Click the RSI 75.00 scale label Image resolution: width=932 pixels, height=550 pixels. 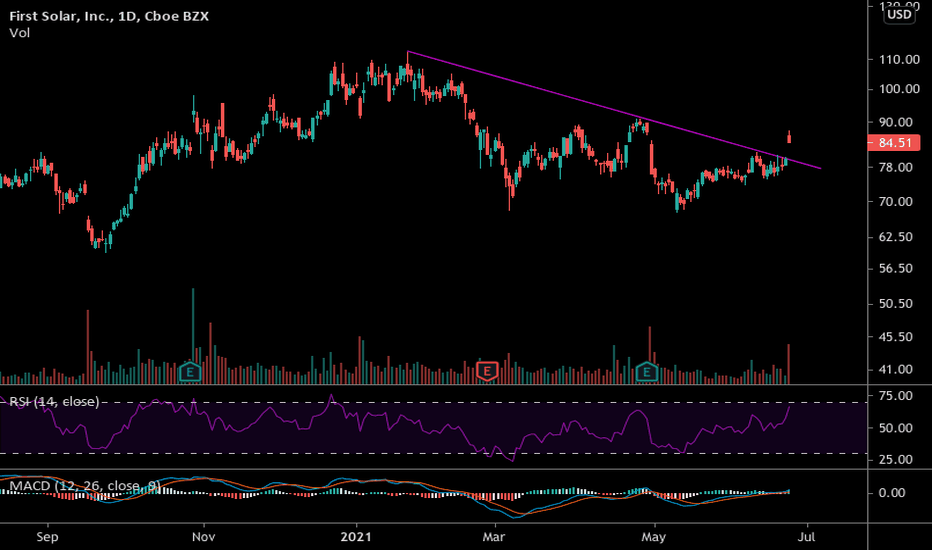[896, 395]
